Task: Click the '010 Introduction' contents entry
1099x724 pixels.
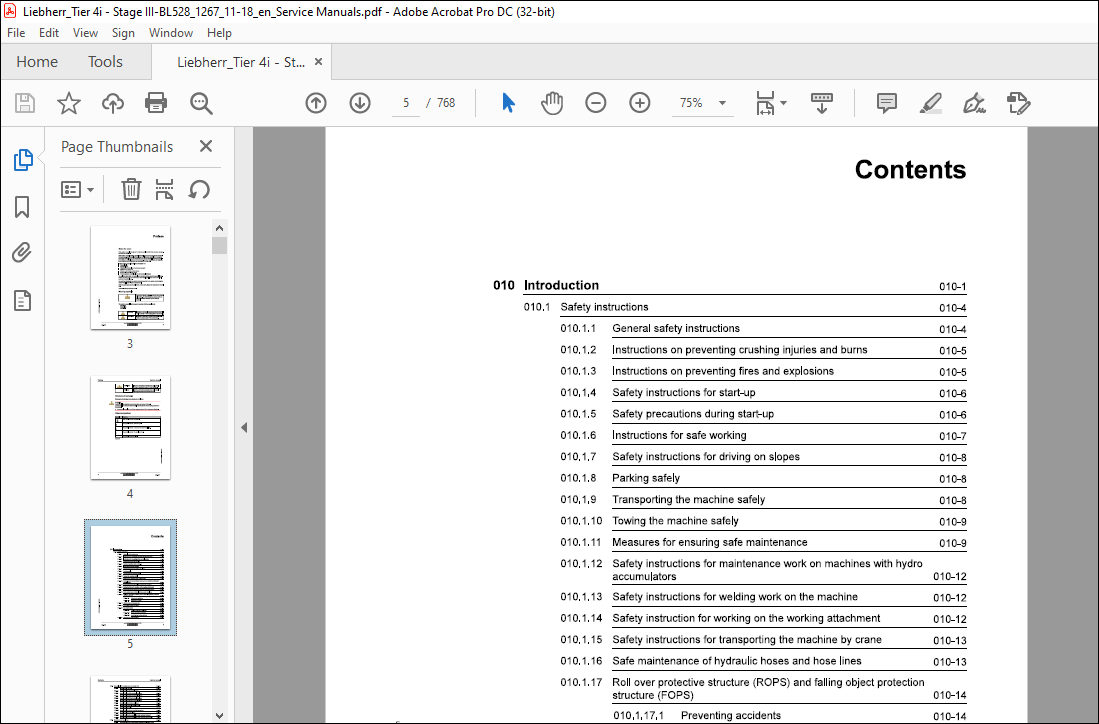Action: [x=730, y=285]
